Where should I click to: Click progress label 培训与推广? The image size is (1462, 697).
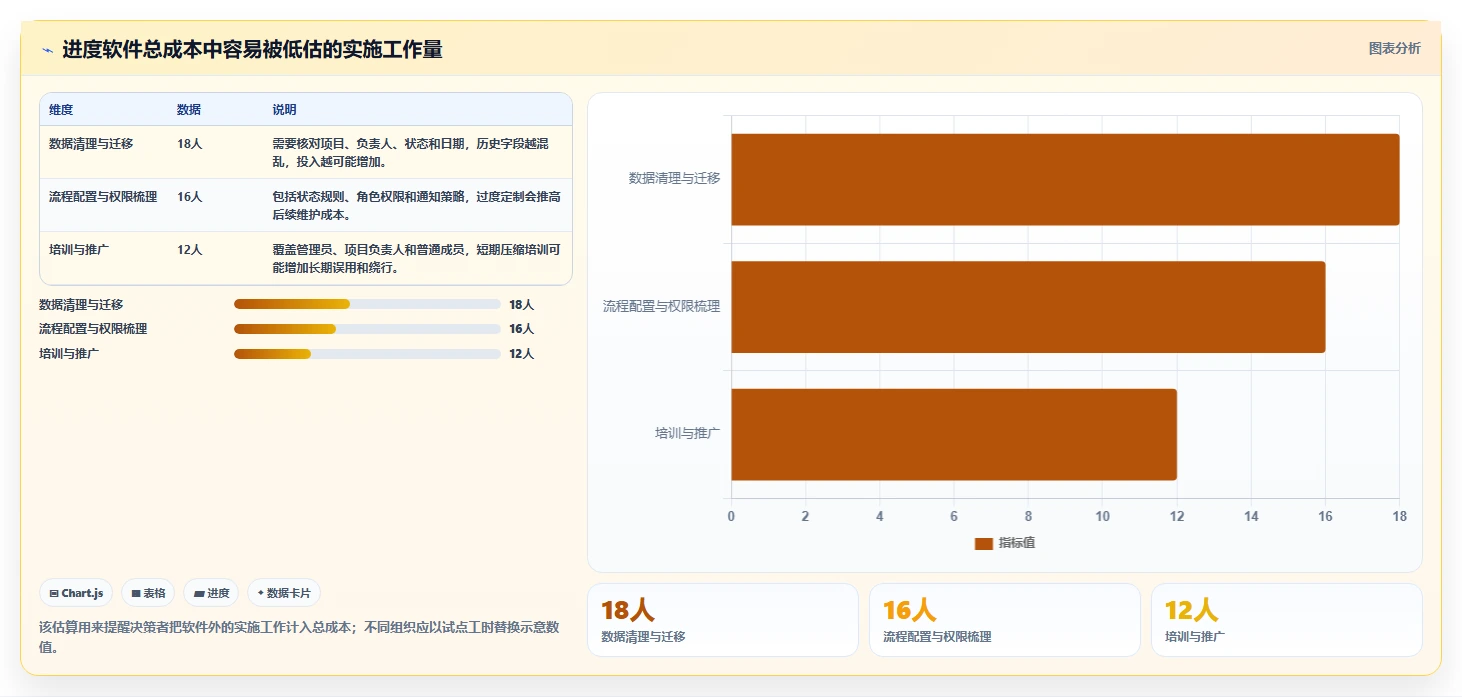[69, 354]
